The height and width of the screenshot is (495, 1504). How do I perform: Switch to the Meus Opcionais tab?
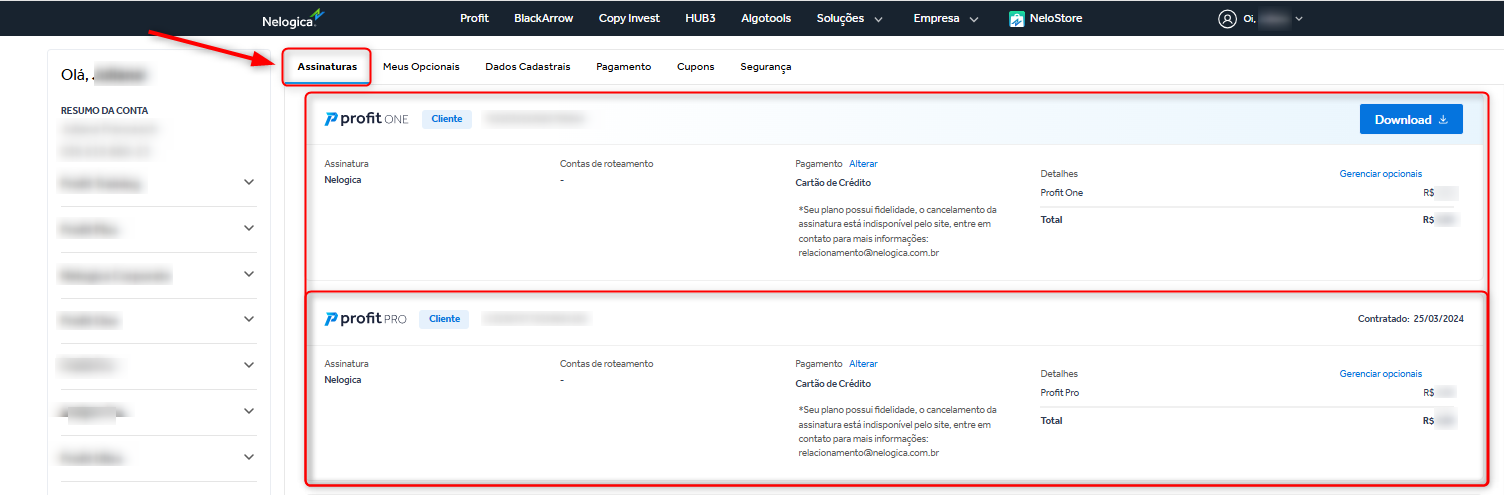click(x=421, y=67)
